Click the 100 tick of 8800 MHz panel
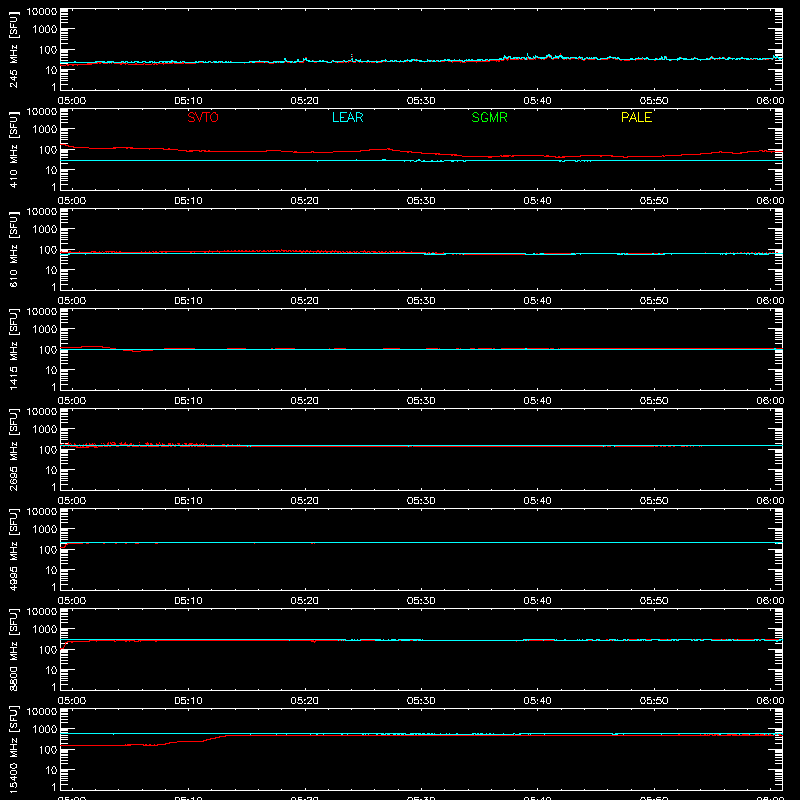 [48, 650]
